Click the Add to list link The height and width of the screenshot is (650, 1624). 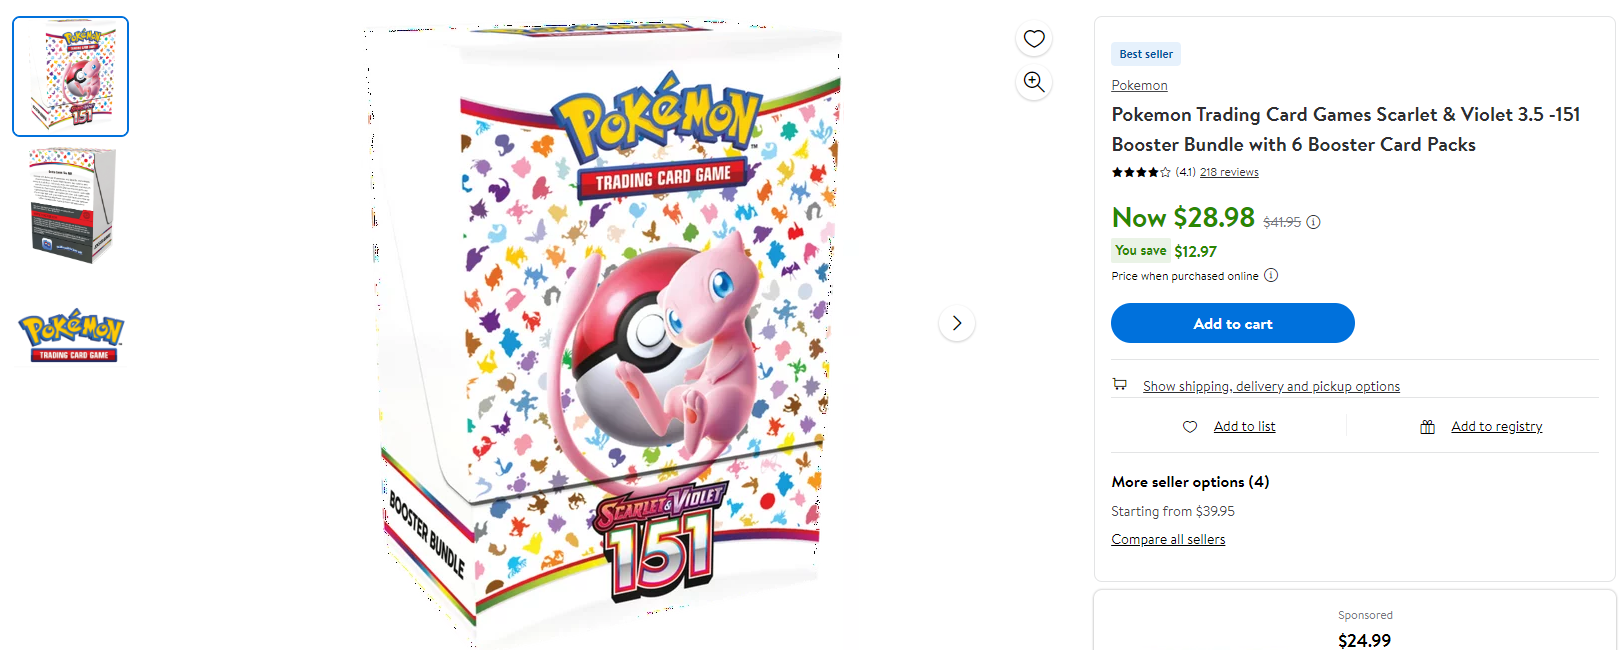click(1244, 427)
